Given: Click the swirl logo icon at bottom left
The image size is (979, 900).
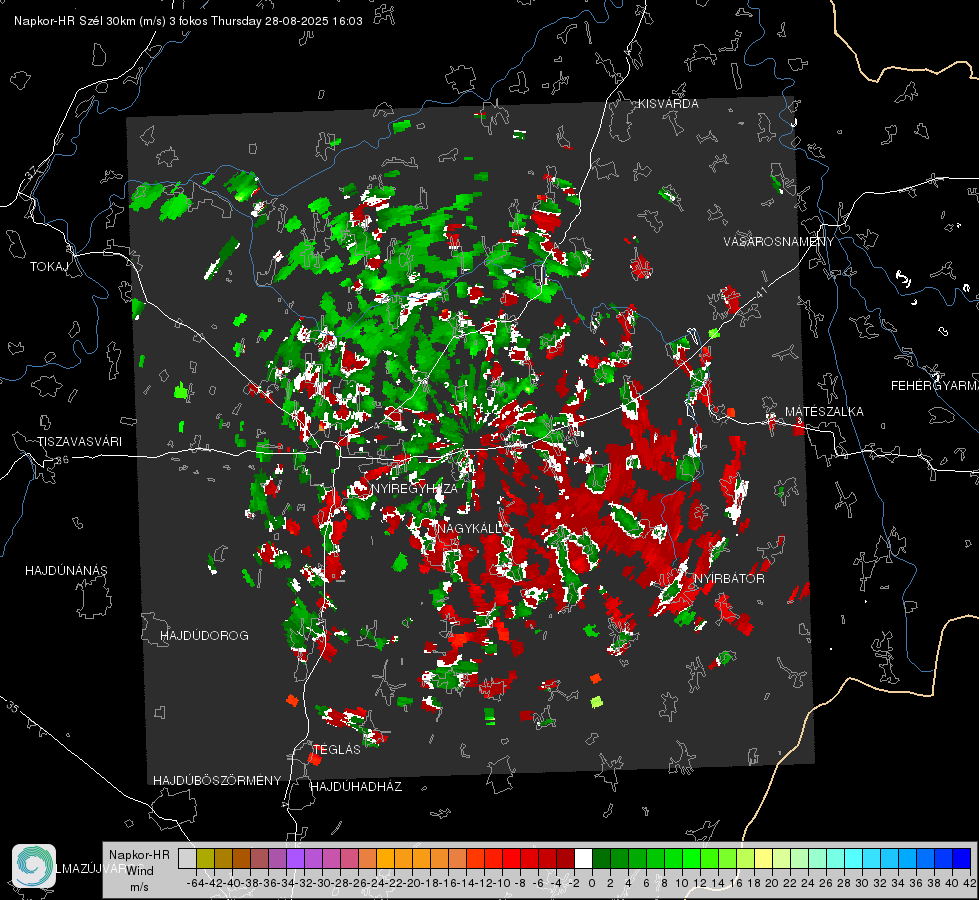Looking at the screenshot, I should pos(34,865).
